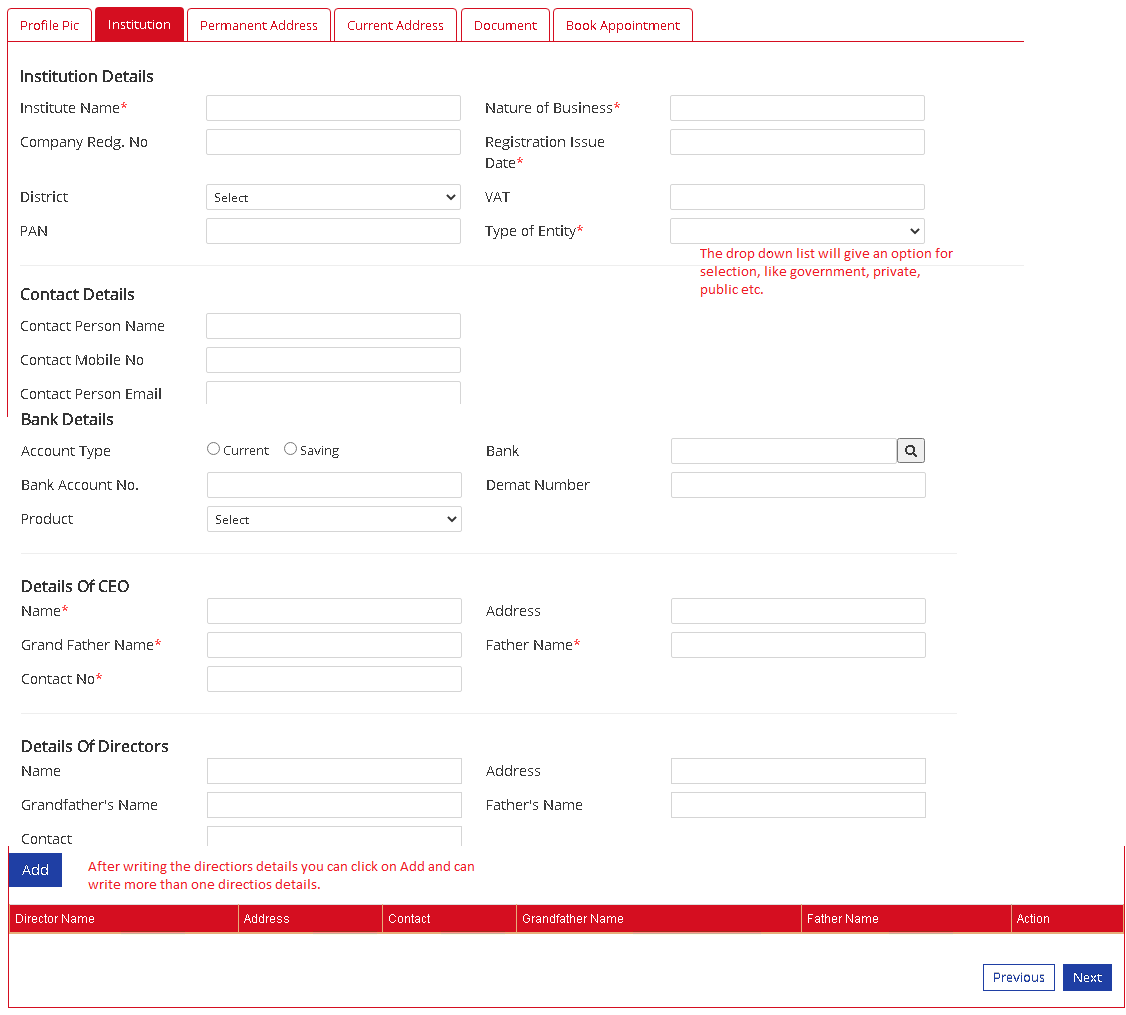Click the Nature of Business input
1126x1015 pixels.
click(x=797, y=108)
